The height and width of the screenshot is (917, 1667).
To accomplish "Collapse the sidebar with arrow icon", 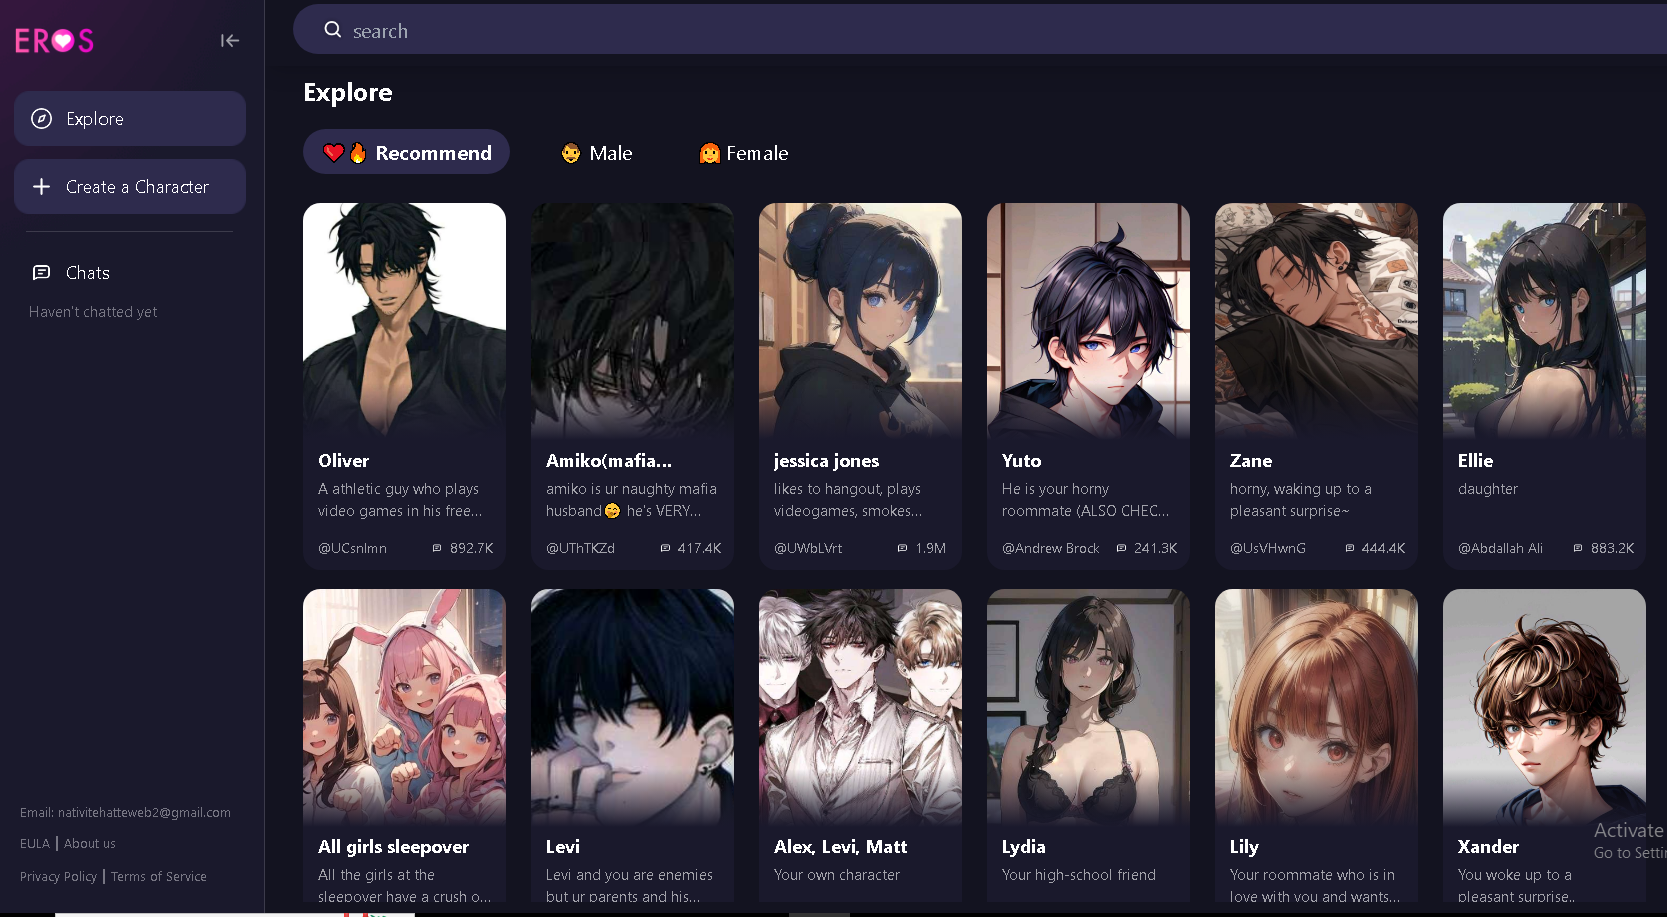I will coord(230,41).
